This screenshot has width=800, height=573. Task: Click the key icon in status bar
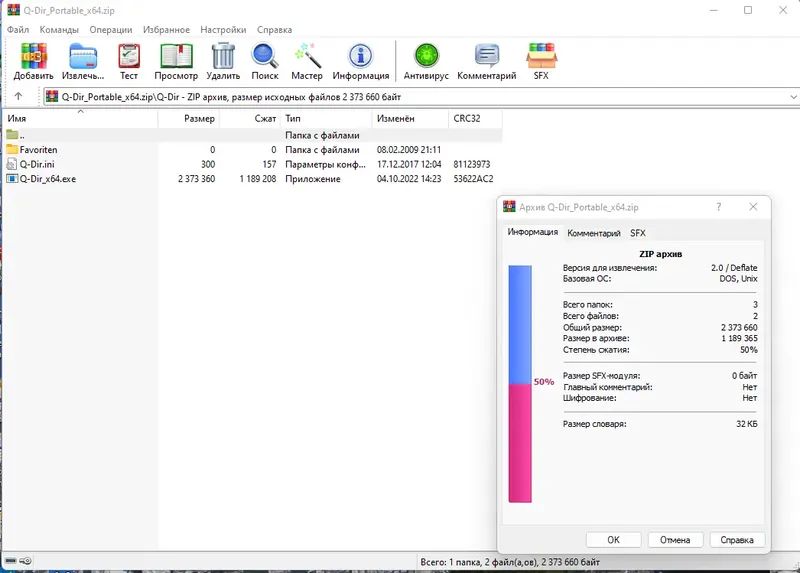point(26,560)
